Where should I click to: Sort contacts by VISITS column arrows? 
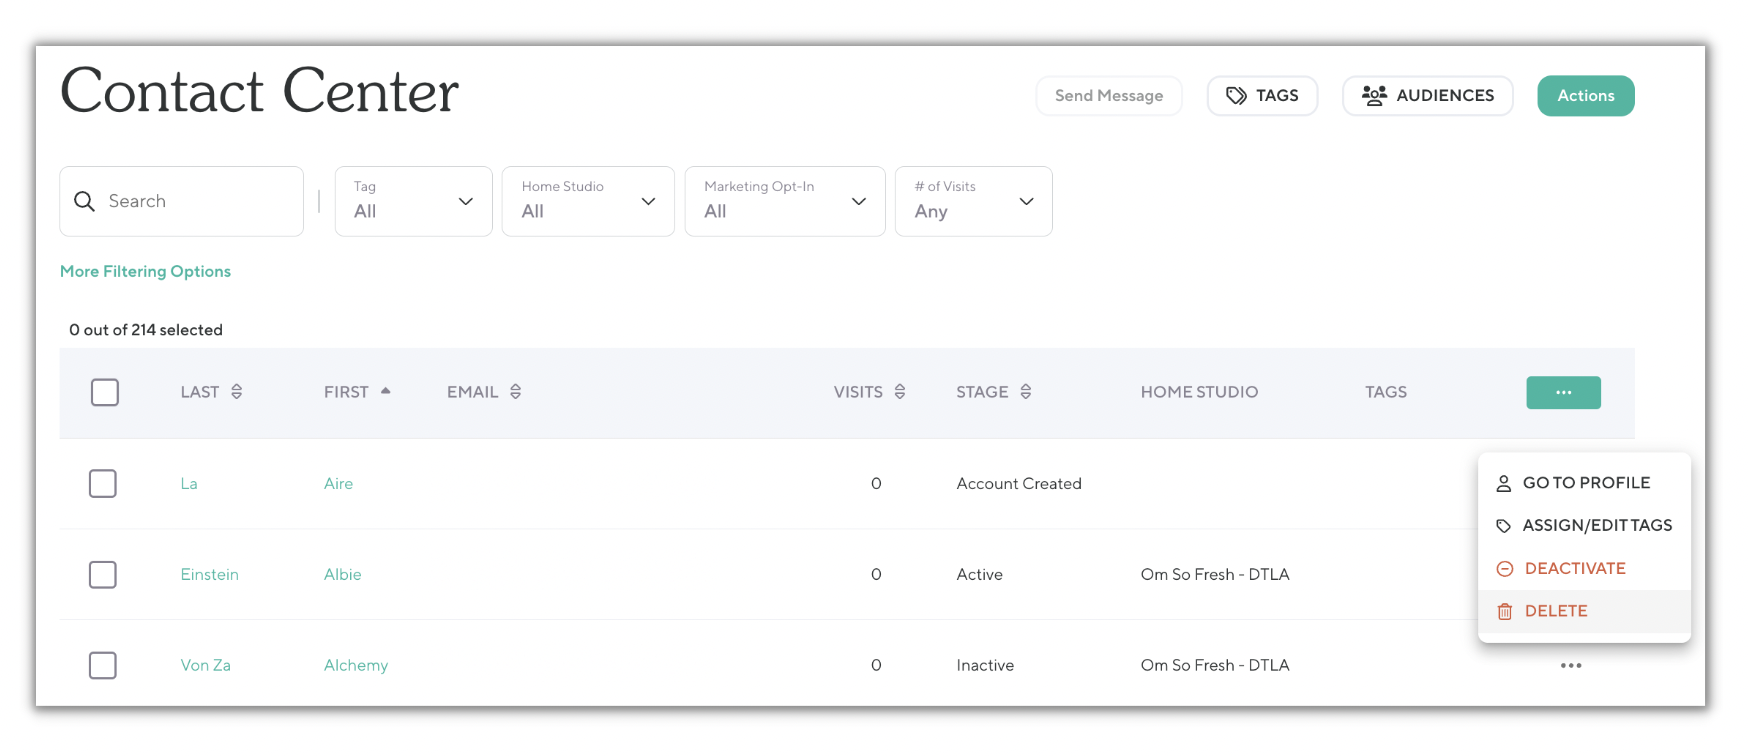(900, 392)
